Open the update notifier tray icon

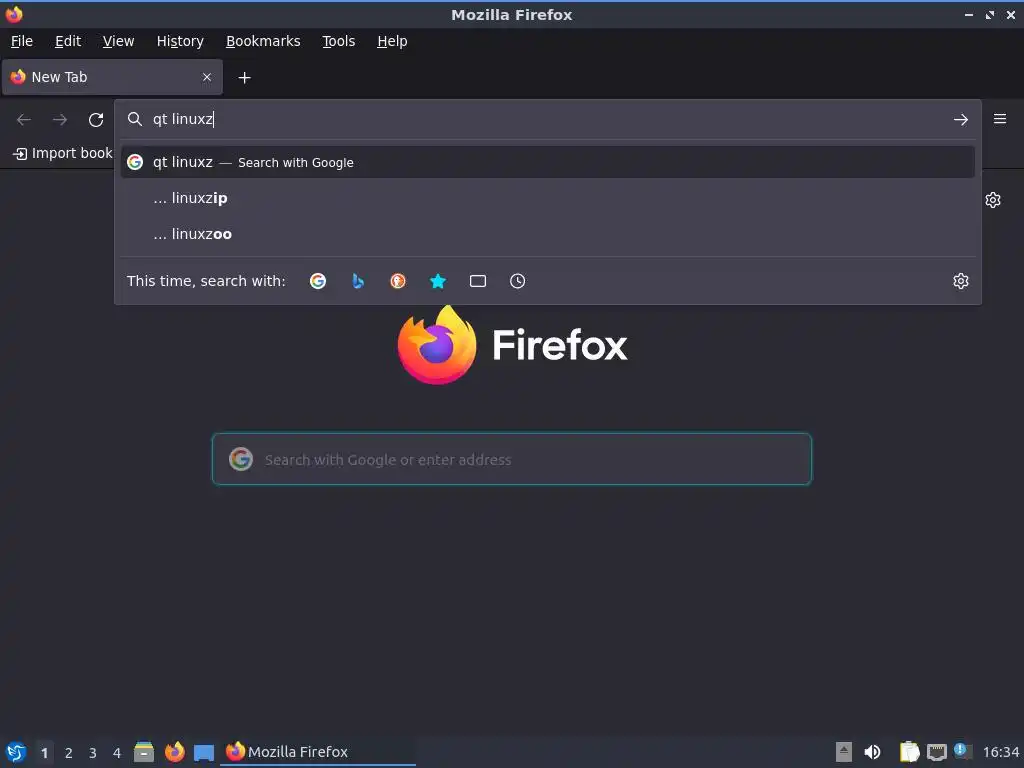coord(963,751)
